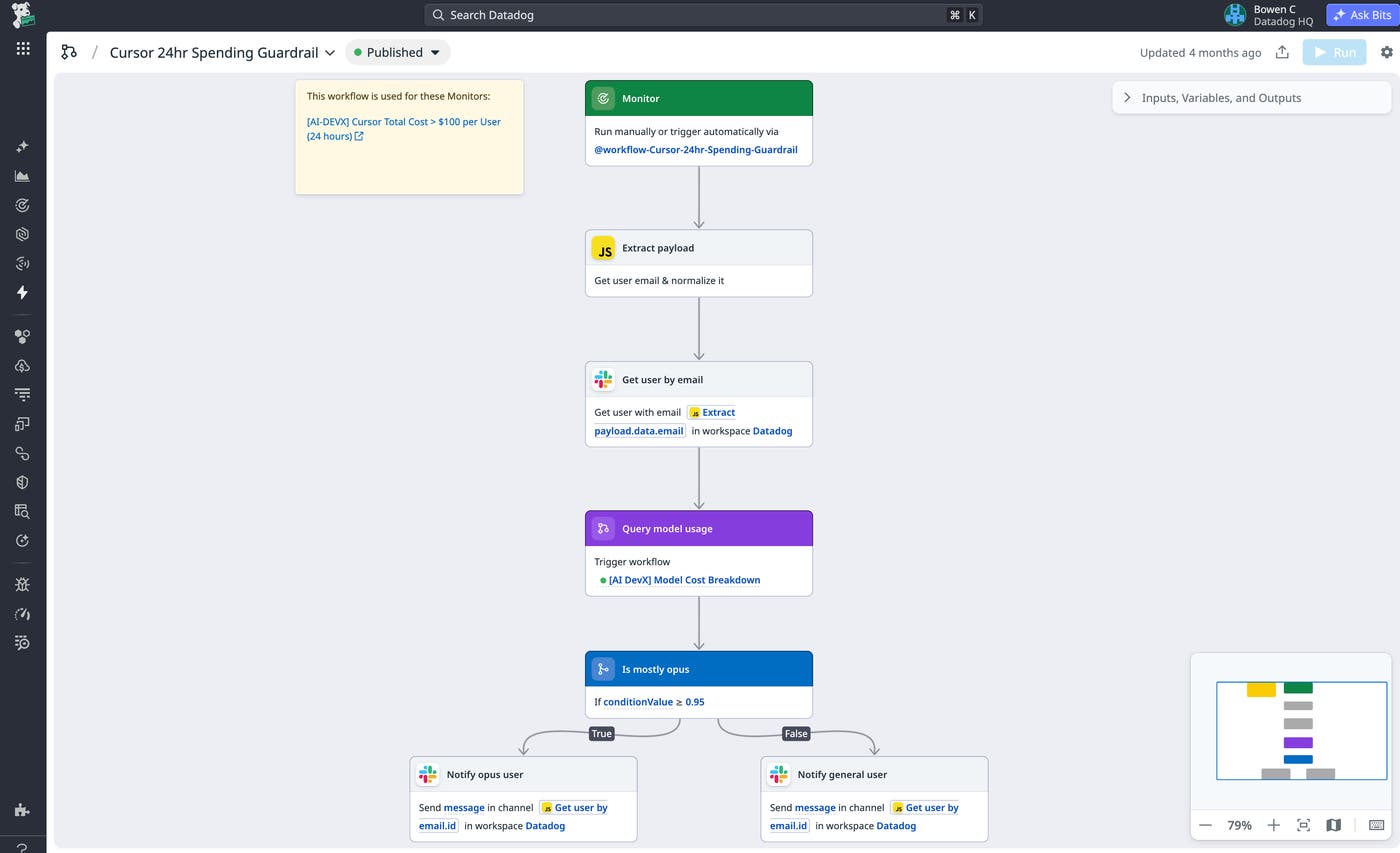Click the minimap viewport thumbnail
The height and width of the screenshot is (853, 1400).
tap(1301, 730)
